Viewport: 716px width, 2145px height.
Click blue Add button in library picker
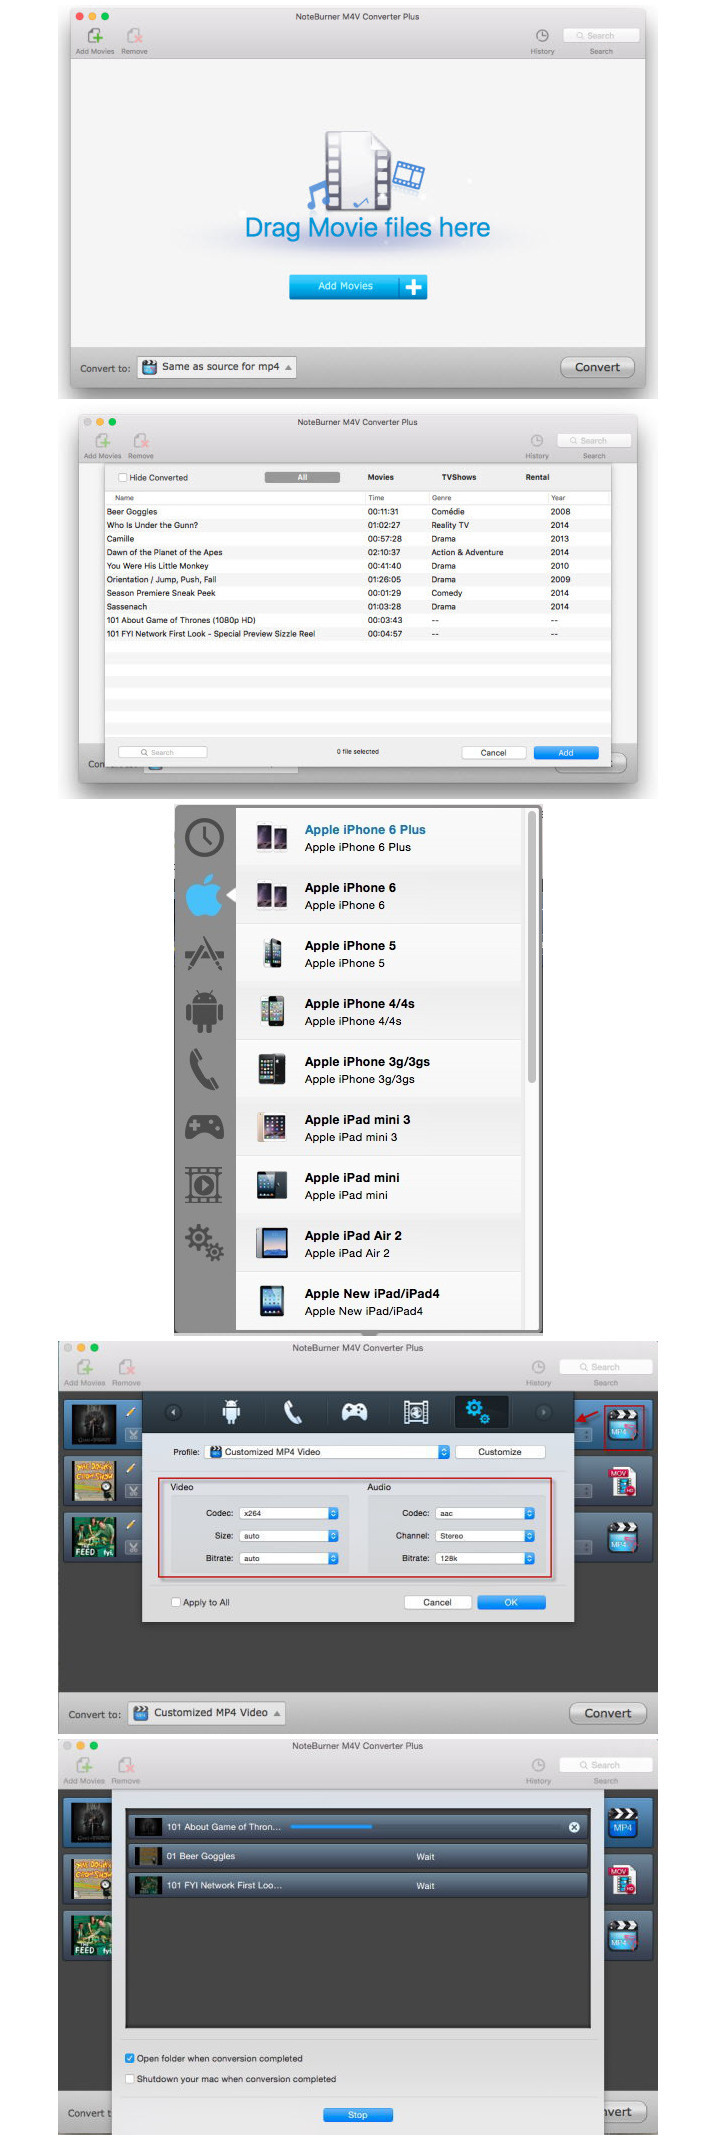[566, 753]
